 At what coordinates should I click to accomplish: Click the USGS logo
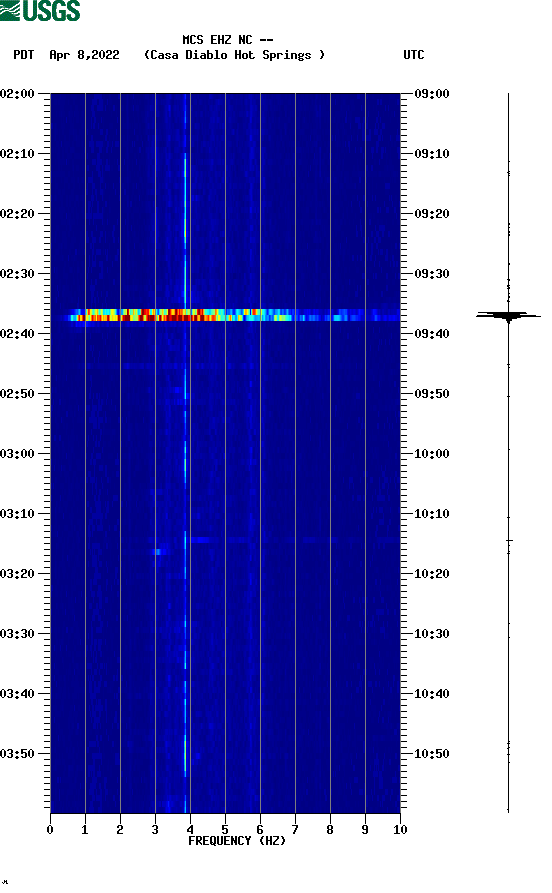[40, 10]
